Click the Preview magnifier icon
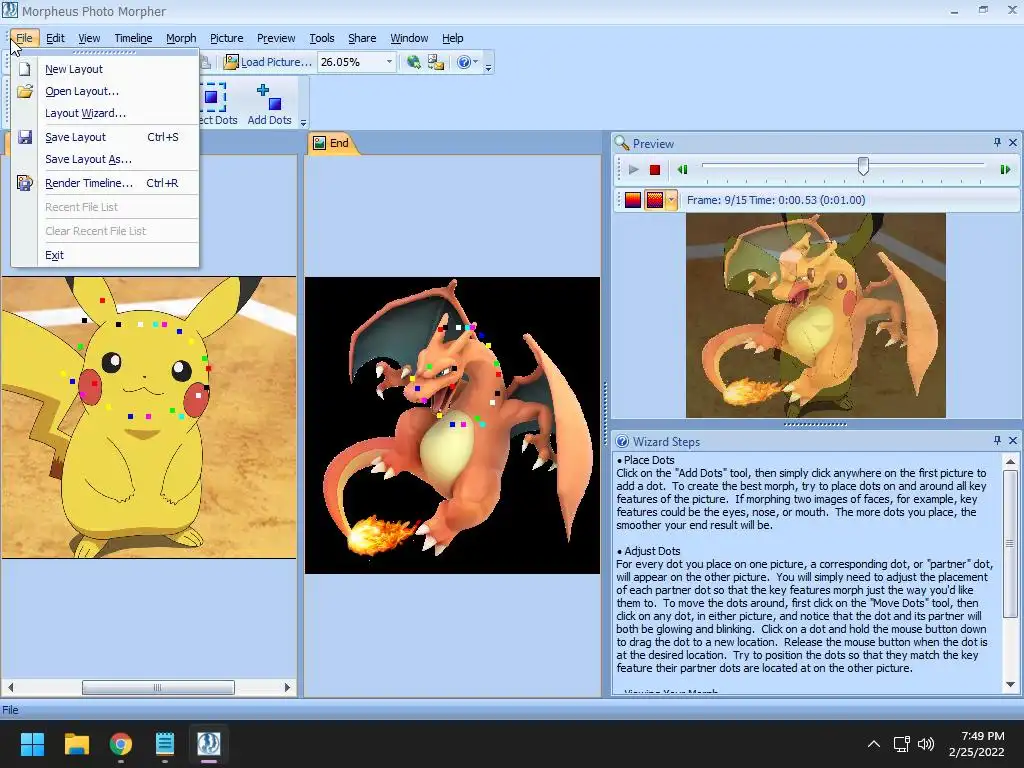The image size is (1024, 768). [622, 143]
